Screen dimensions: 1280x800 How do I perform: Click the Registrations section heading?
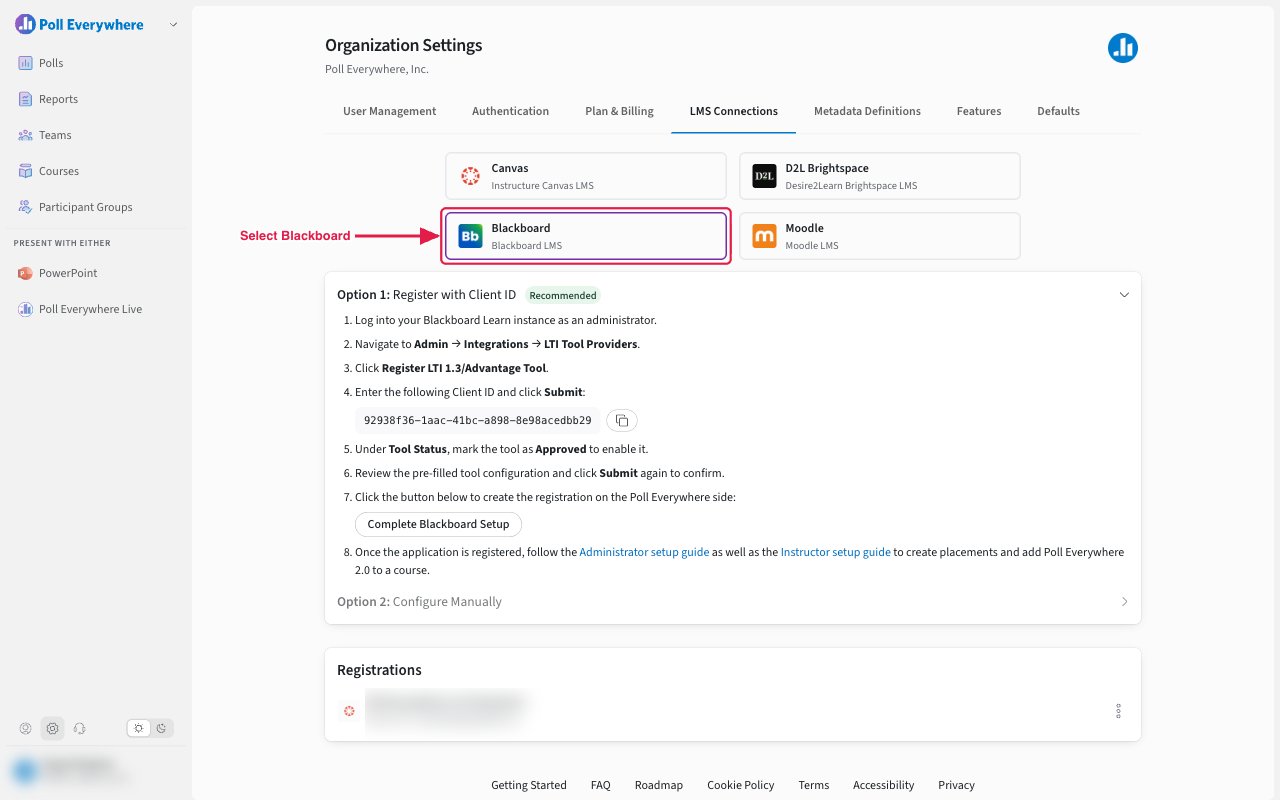(379, 670)
